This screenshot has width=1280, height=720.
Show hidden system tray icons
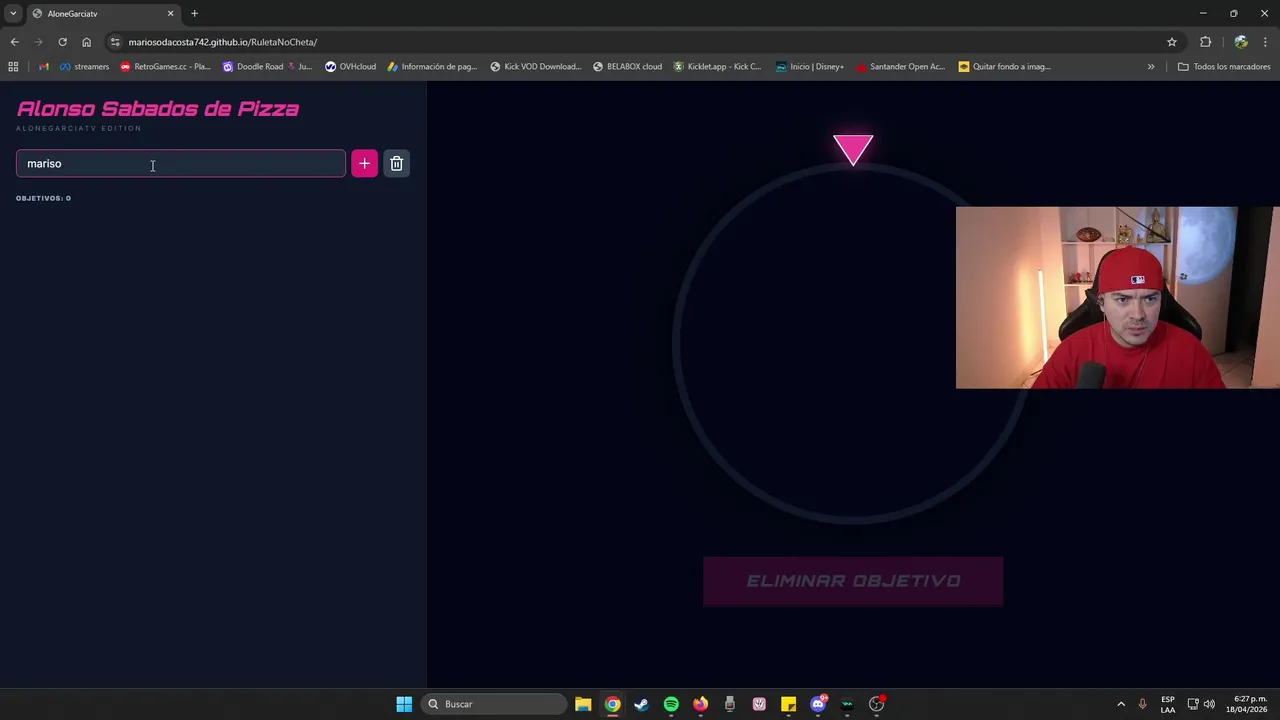click(1121, 704)
